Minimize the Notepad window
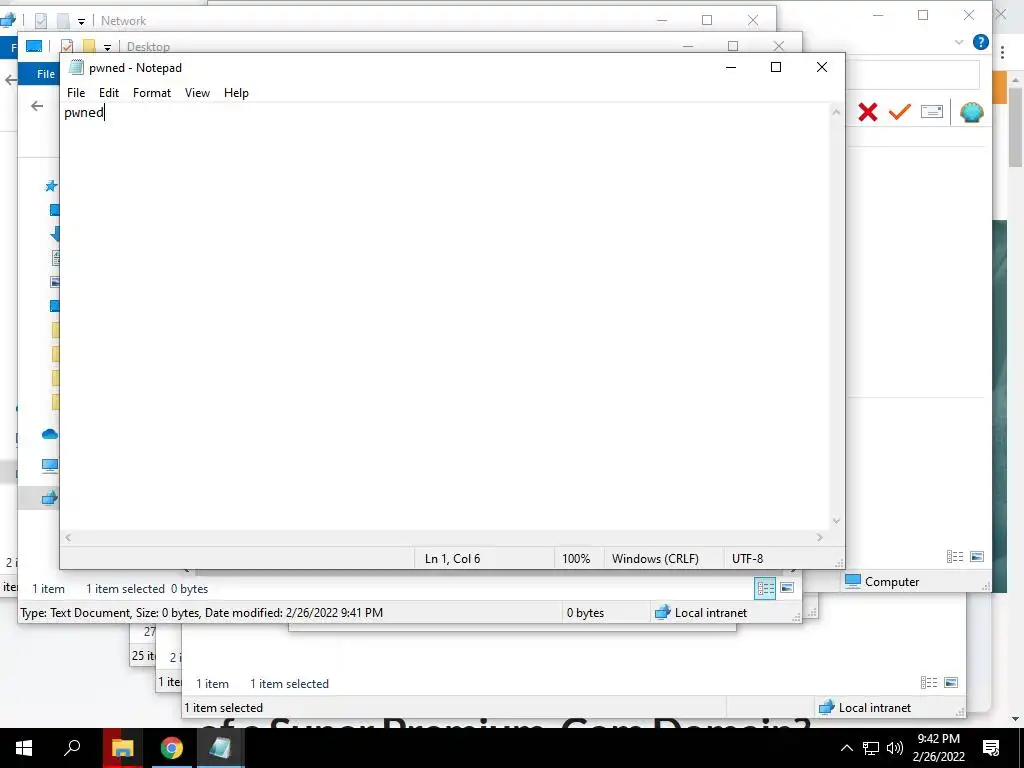 point(731,67)
